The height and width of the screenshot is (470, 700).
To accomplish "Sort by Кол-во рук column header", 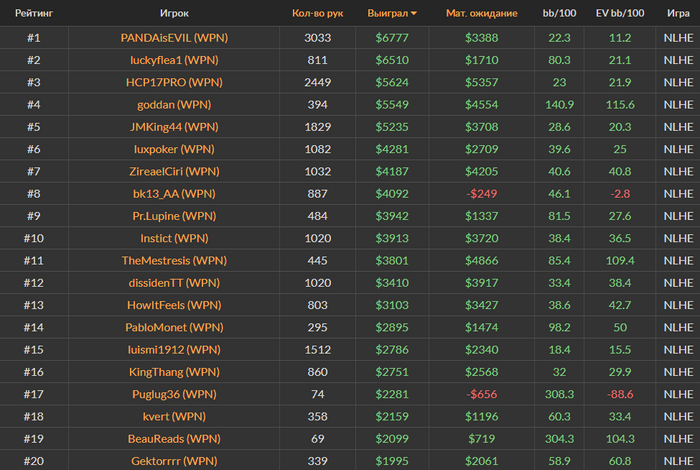I will (317, 13).
